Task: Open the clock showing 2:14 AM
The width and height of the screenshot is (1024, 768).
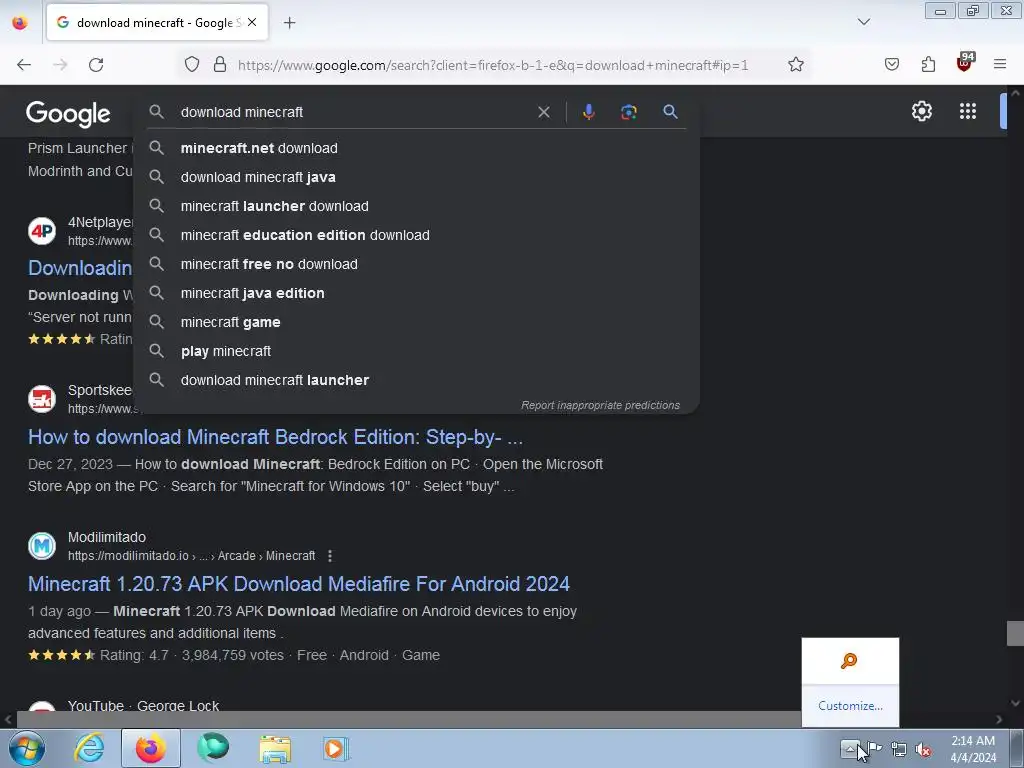Action: [972, 749]
